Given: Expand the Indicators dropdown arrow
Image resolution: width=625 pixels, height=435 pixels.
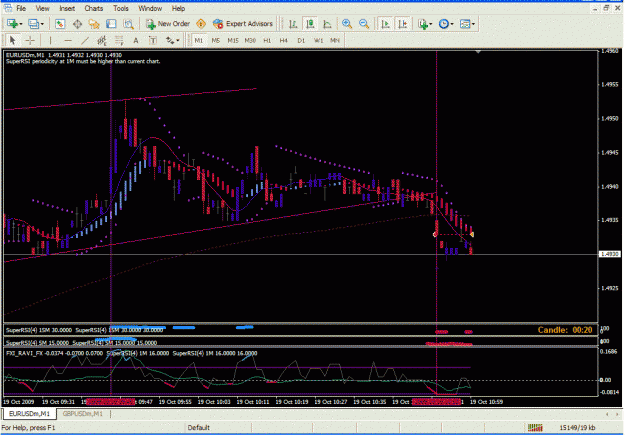Looking at the screenshot, I should coord(431,24).
